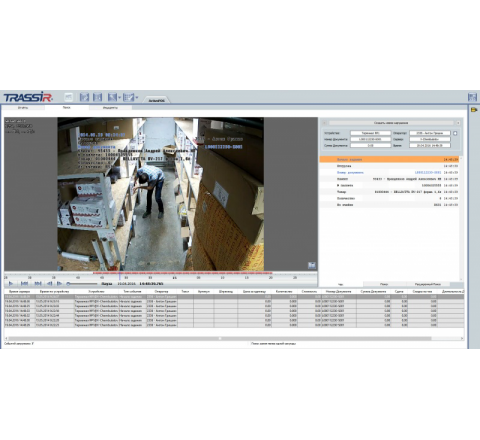Screen dimensions: 480x440
Task: Open dropdown arrow beside the grid template icon
Action: click(137, 97)
